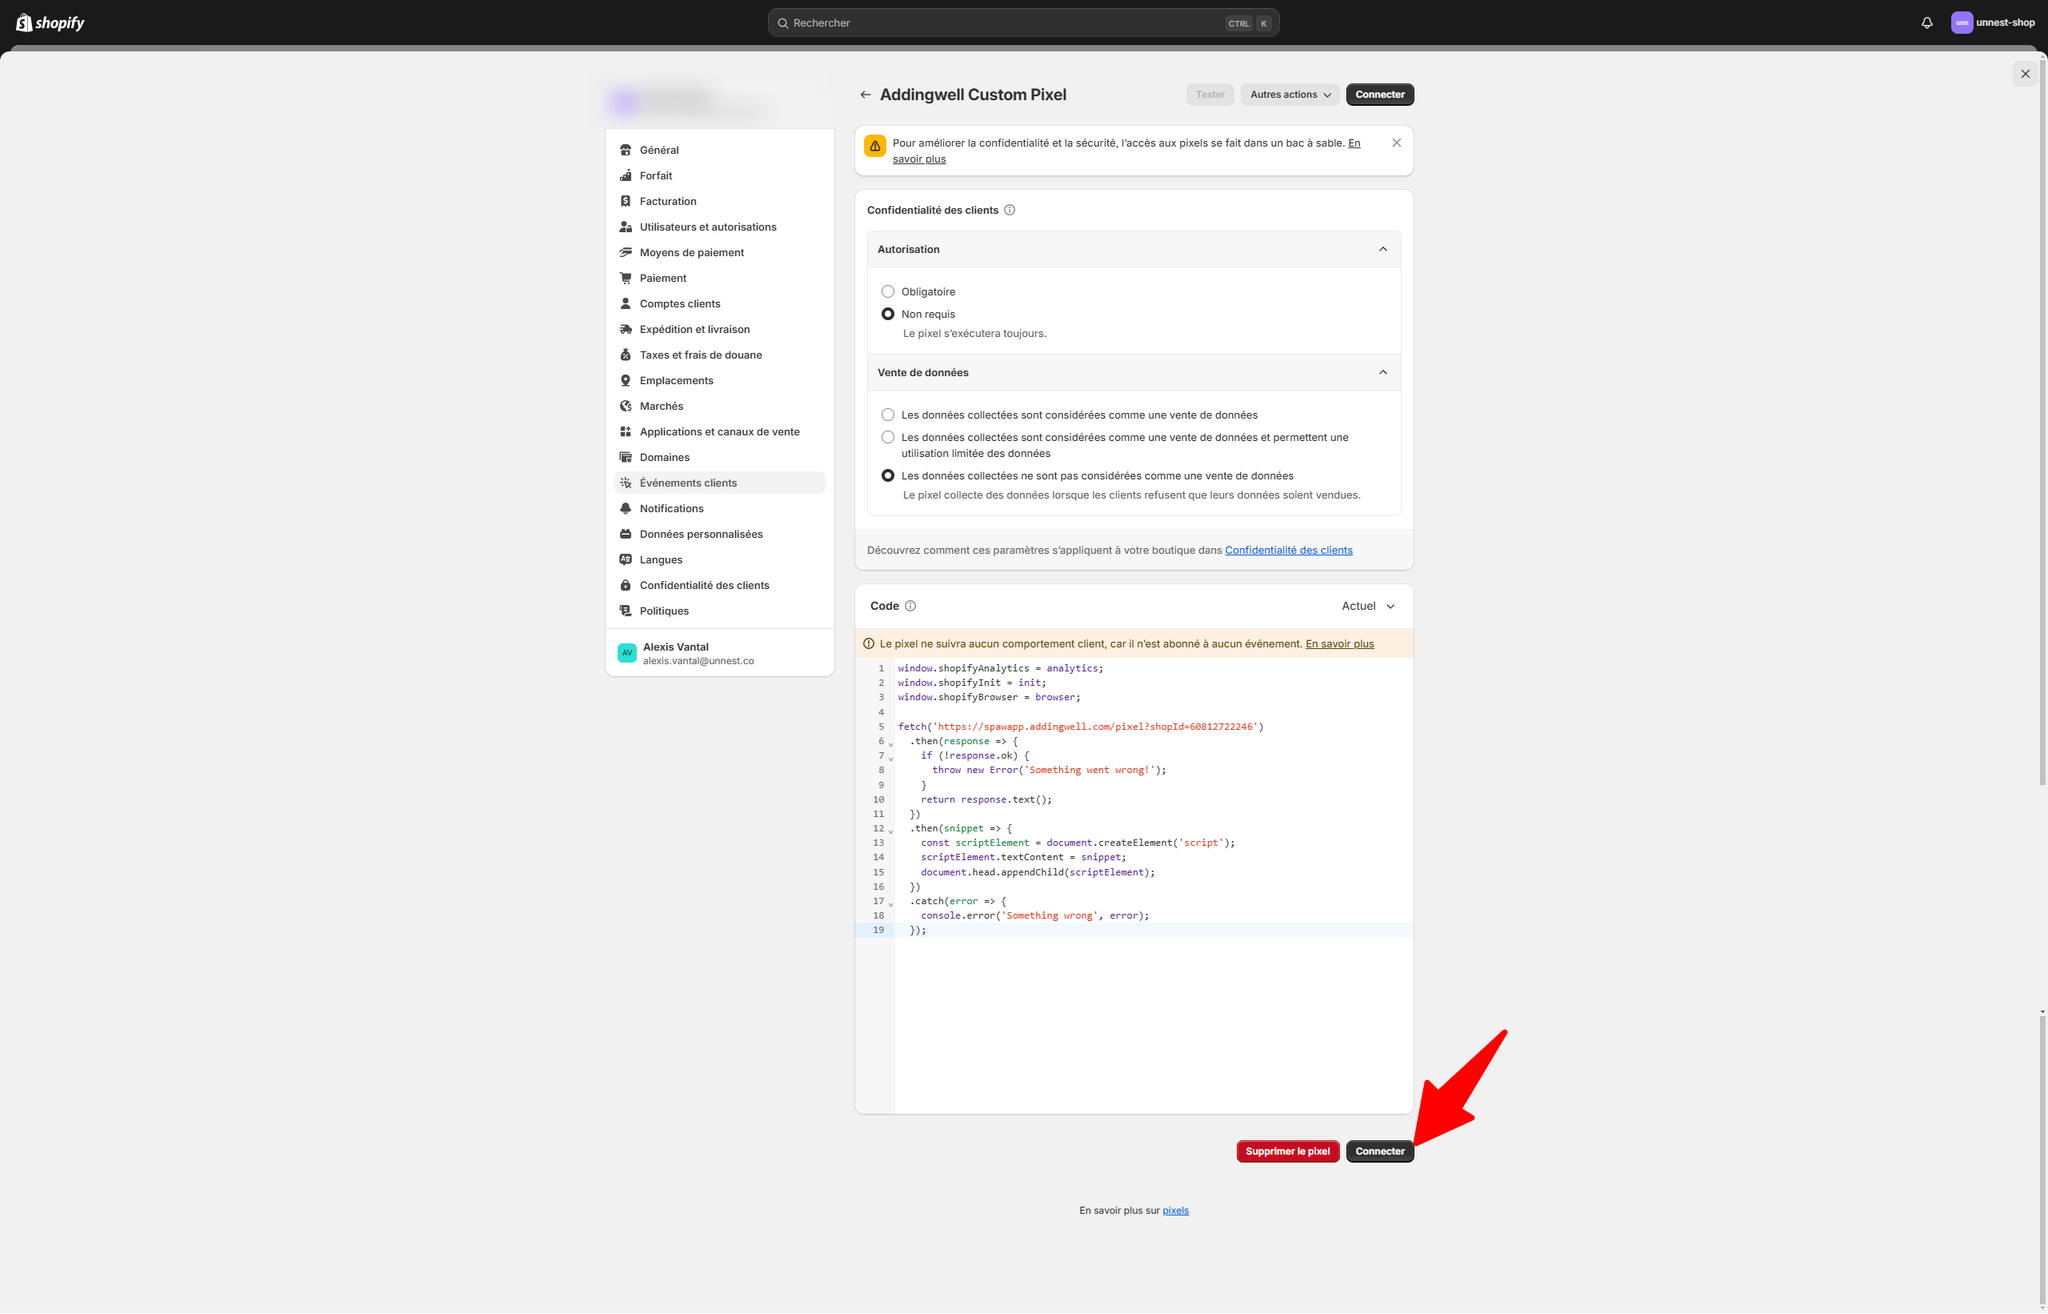Open Facturation settings page
Image resolution: width=2048 pixels, height=1314 pixels.
pos(720,201)
